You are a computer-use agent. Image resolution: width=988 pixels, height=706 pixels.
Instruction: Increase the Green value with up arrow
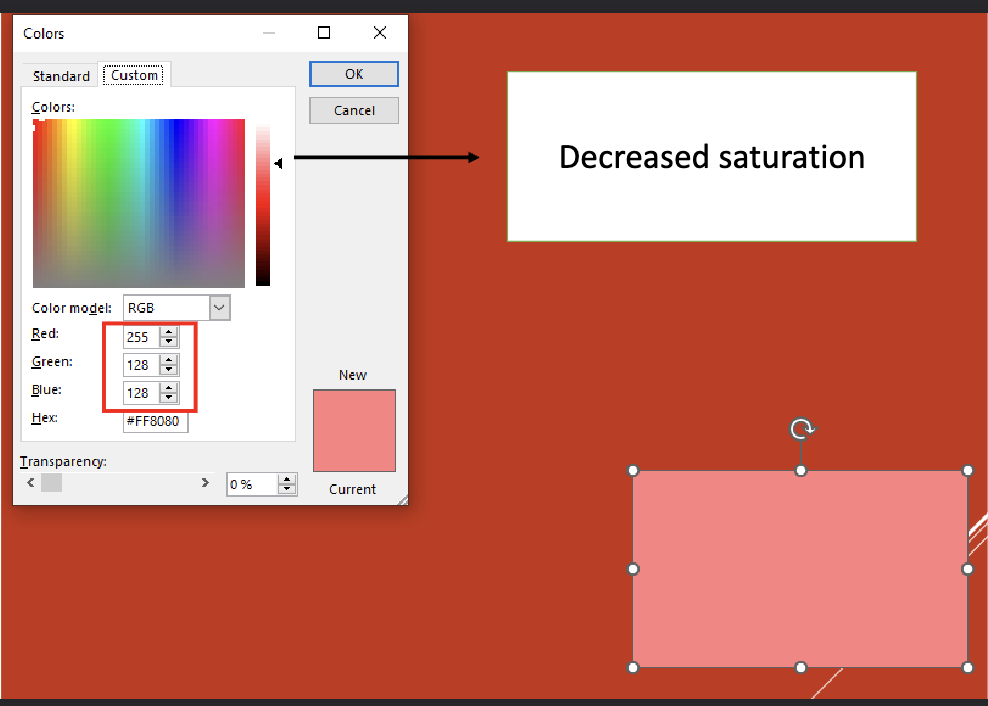(168, 359)
